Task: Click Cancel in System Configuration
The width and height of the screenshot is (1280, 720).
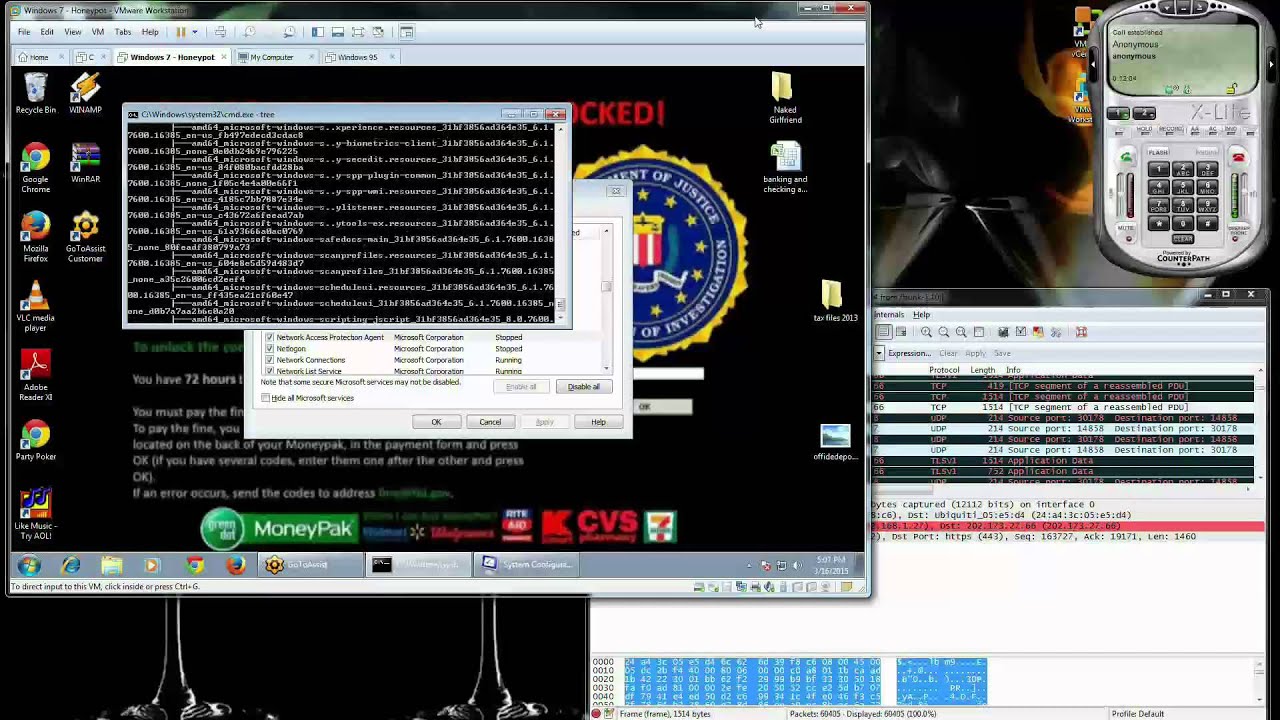Action: click(x=490, y=422)
